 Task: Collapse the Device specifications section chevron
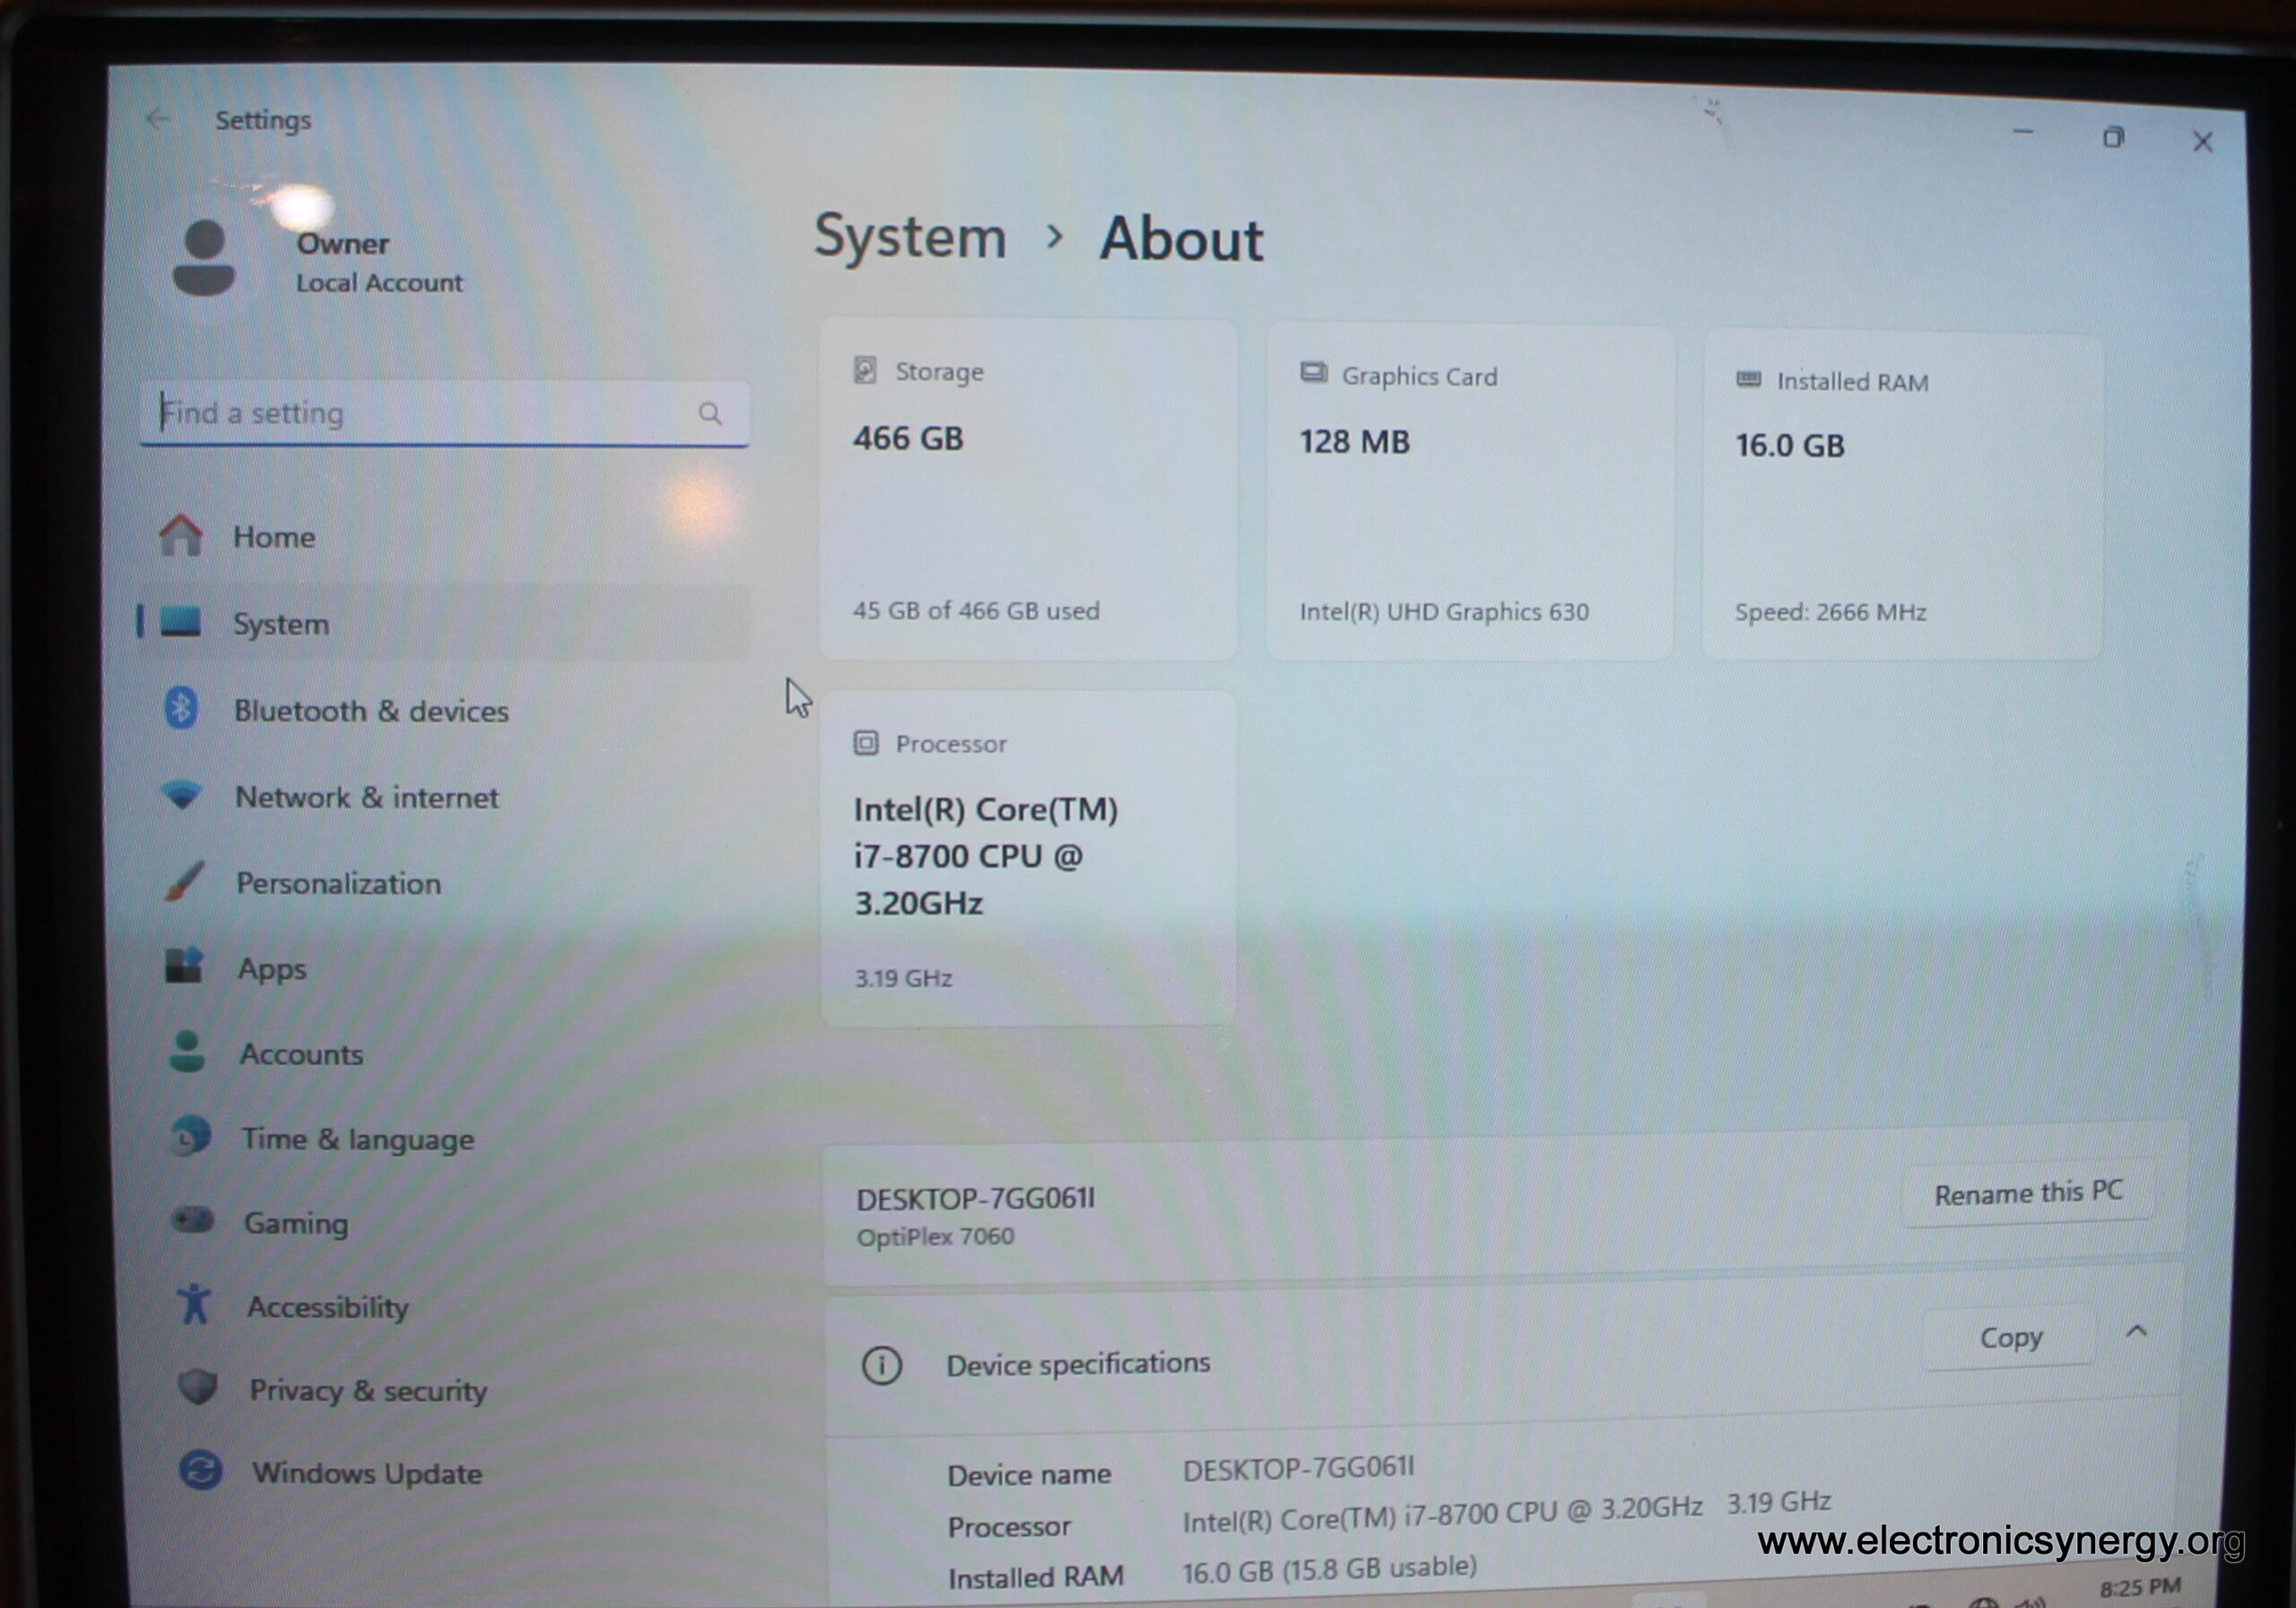click(2136, 1332)
